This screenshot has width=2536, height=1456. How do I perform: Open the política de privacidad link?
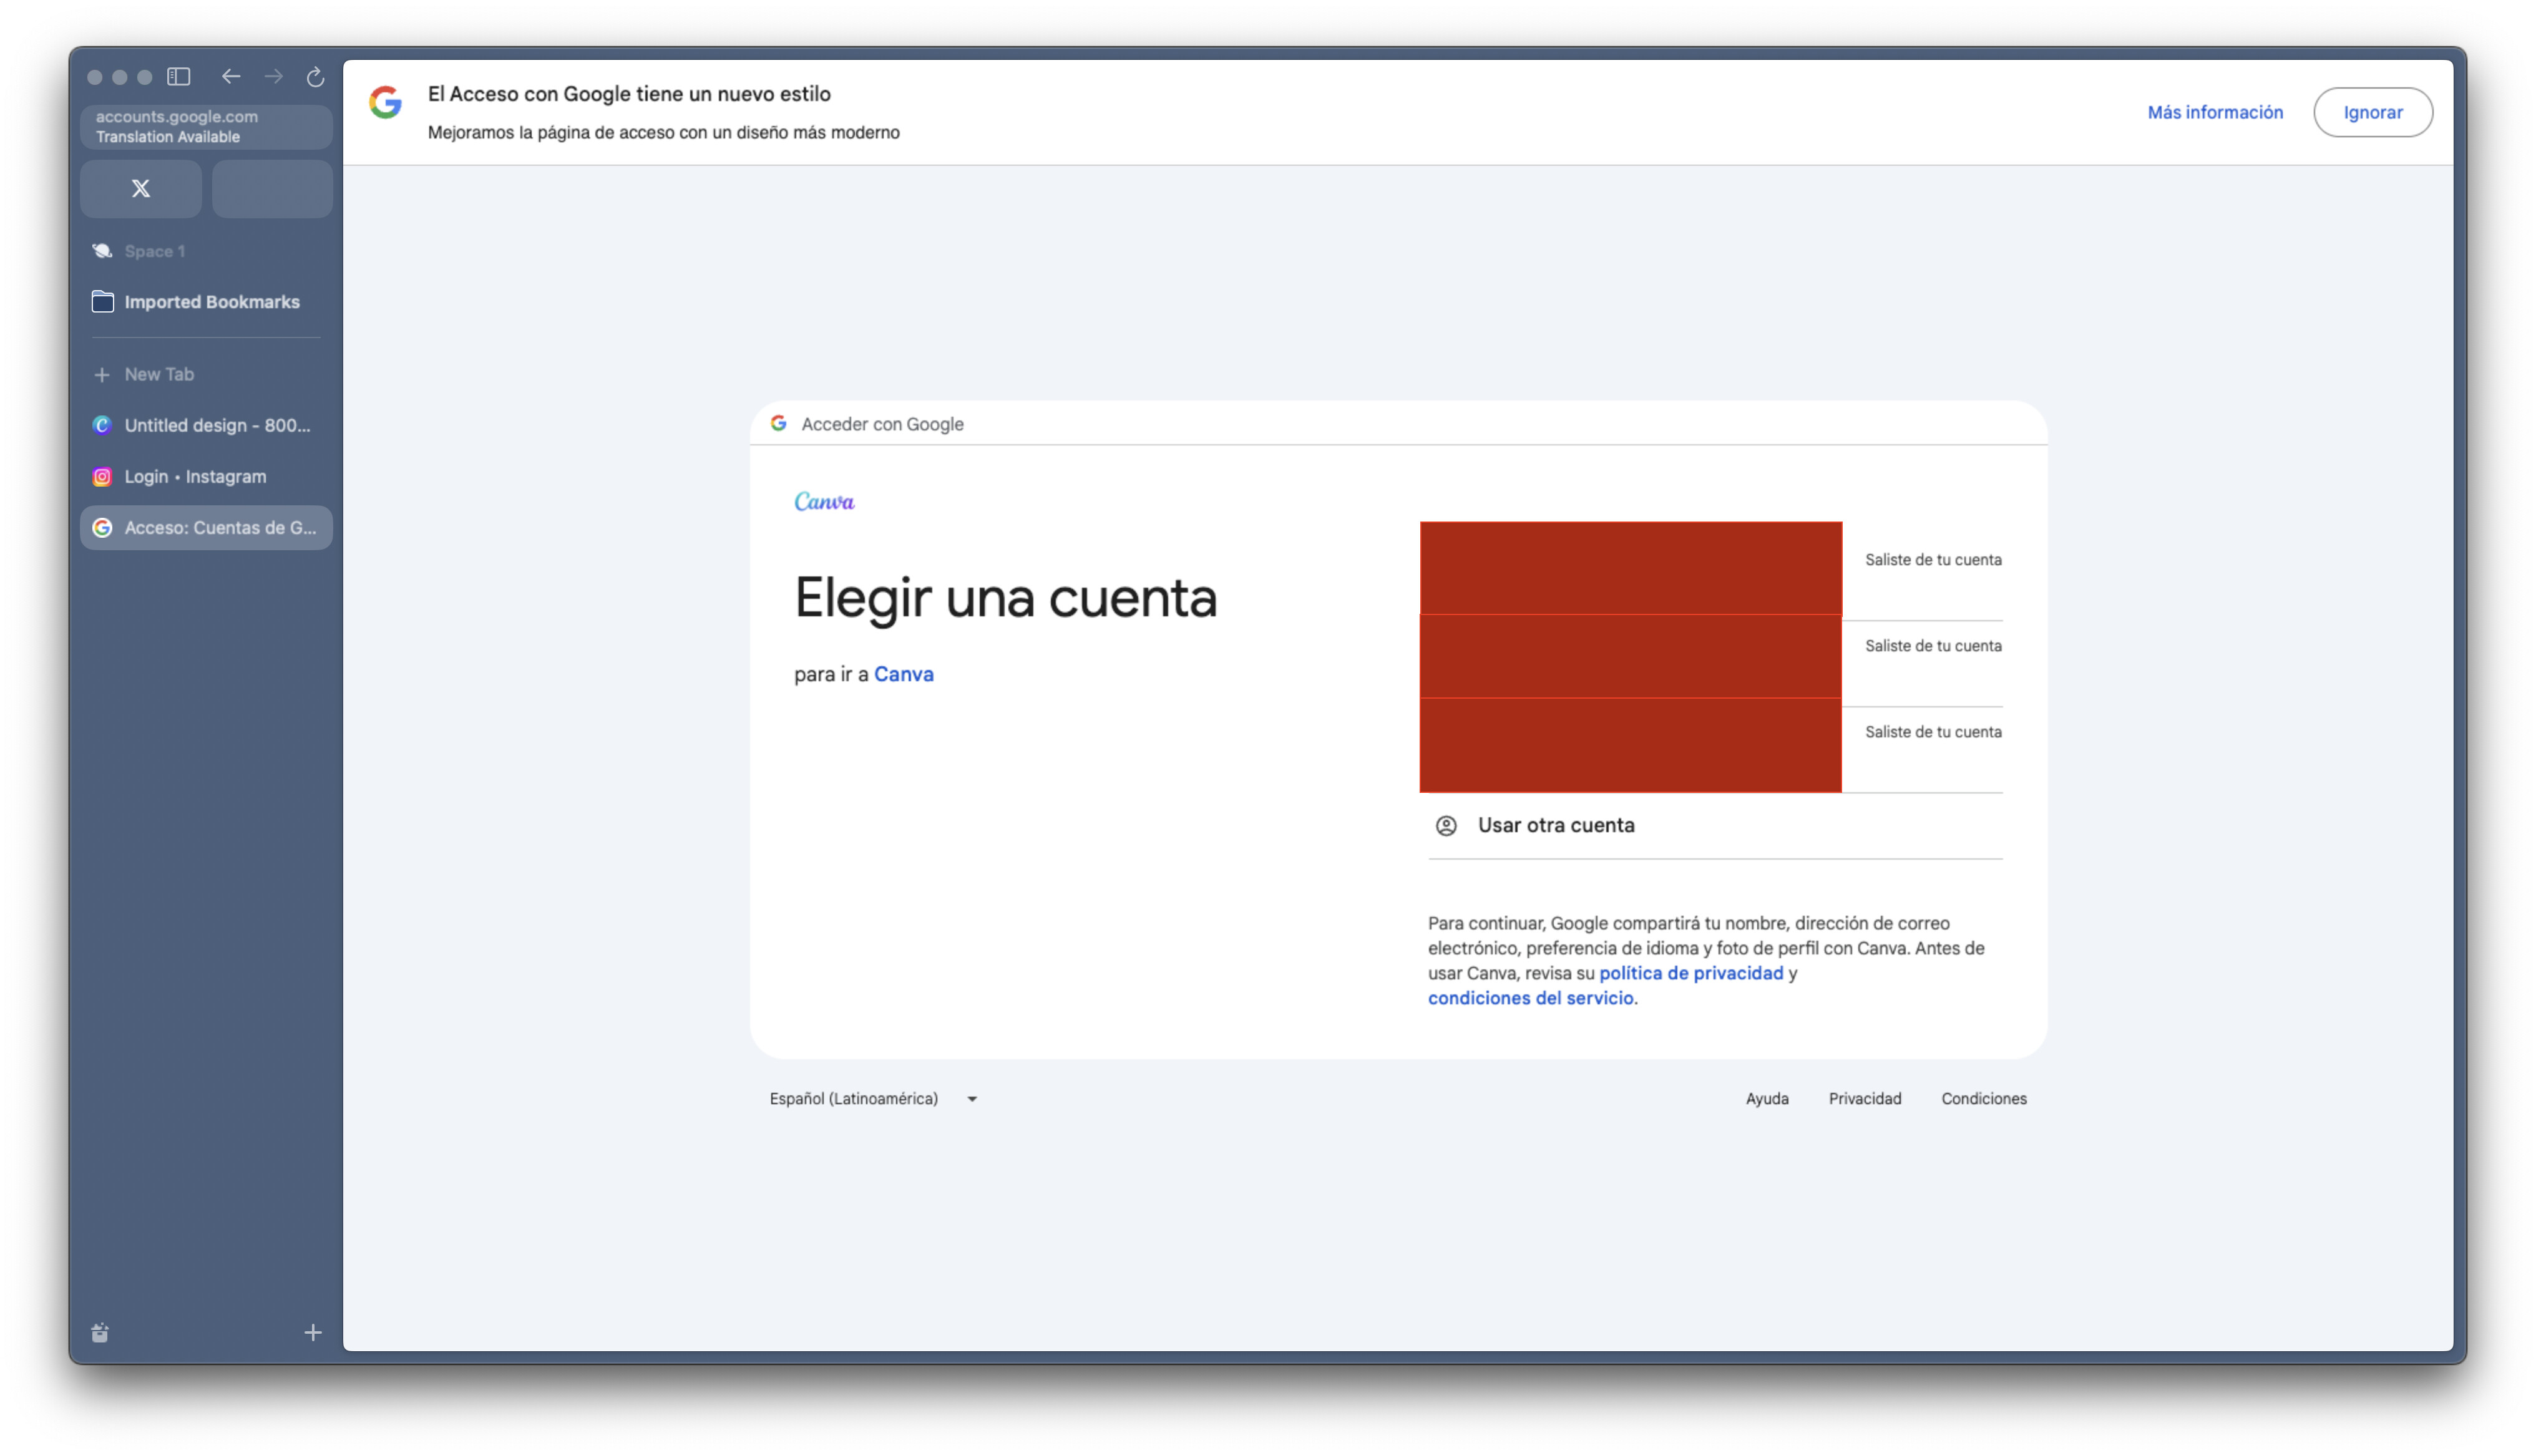[1691, 973]
